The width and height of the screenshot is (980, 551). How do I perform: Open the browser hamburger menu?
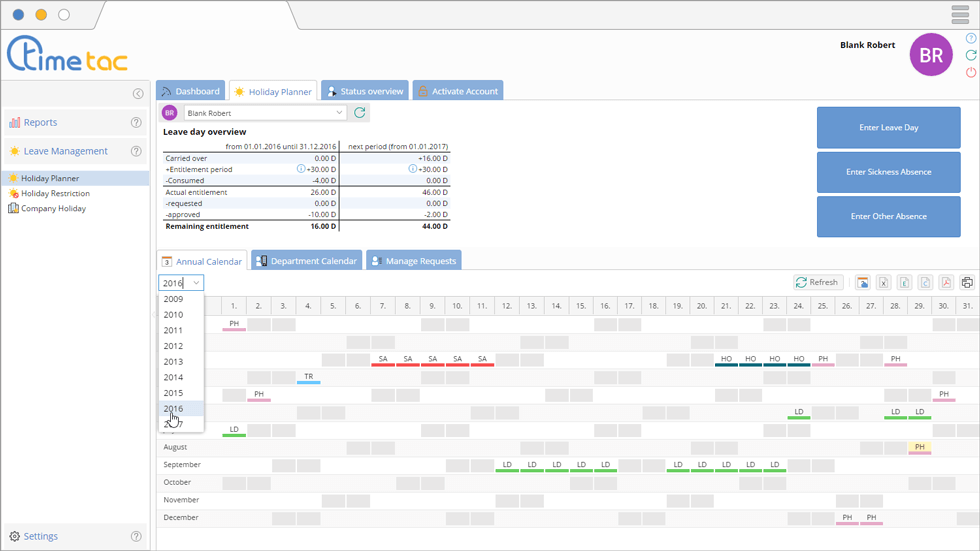[x=960, y=15]
